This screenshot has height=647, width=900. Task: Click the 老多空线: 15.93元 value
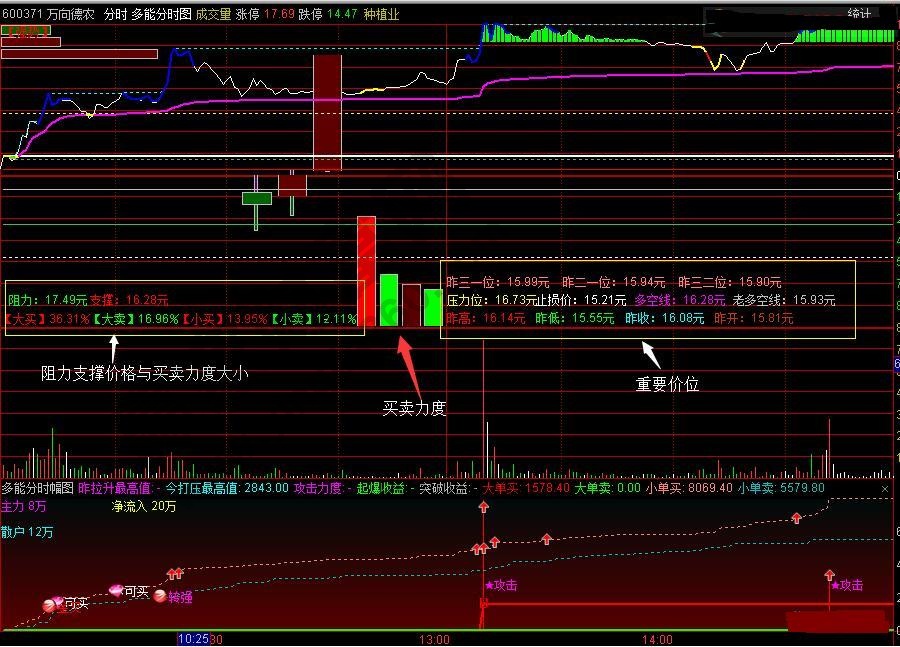(x=783, y=300)
